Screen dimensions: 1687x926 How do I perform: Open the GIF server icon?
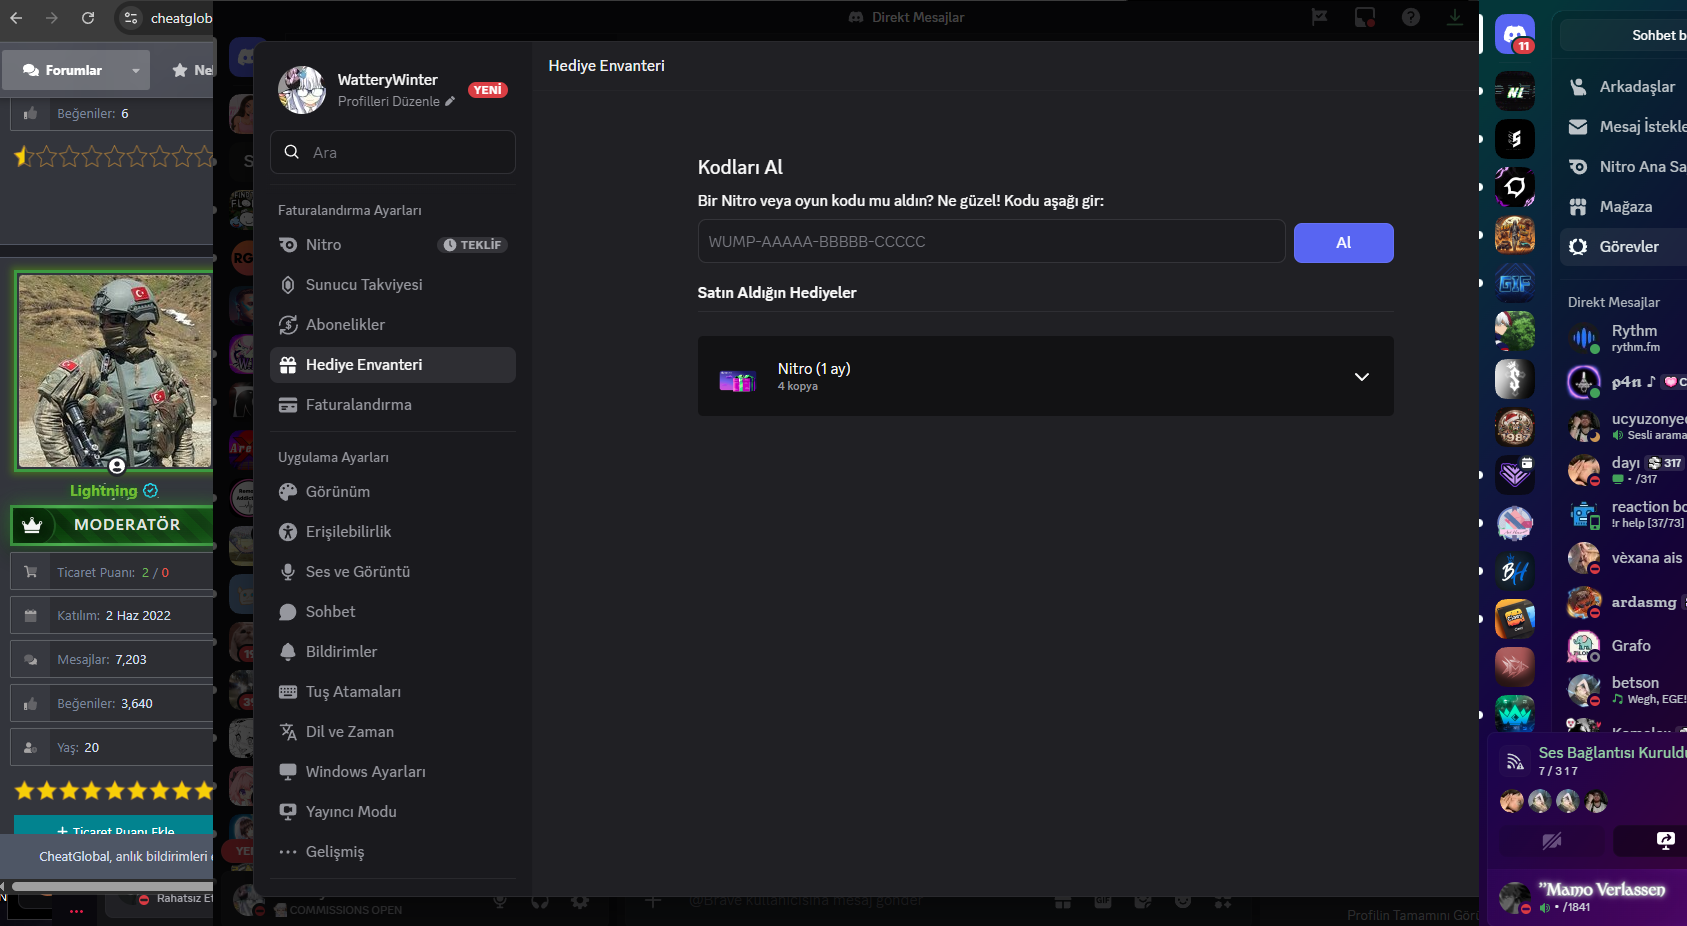(1515, 283)
